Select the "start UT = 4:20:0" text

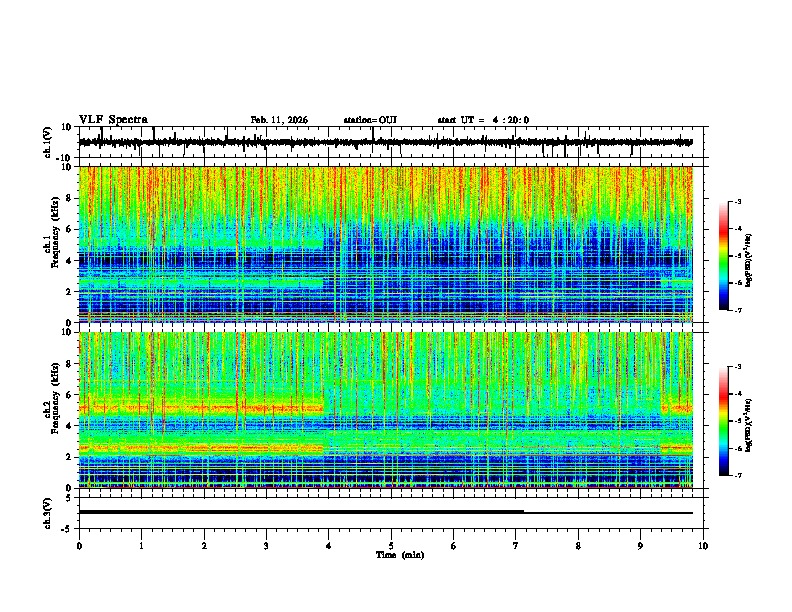[x=483, y=120]
